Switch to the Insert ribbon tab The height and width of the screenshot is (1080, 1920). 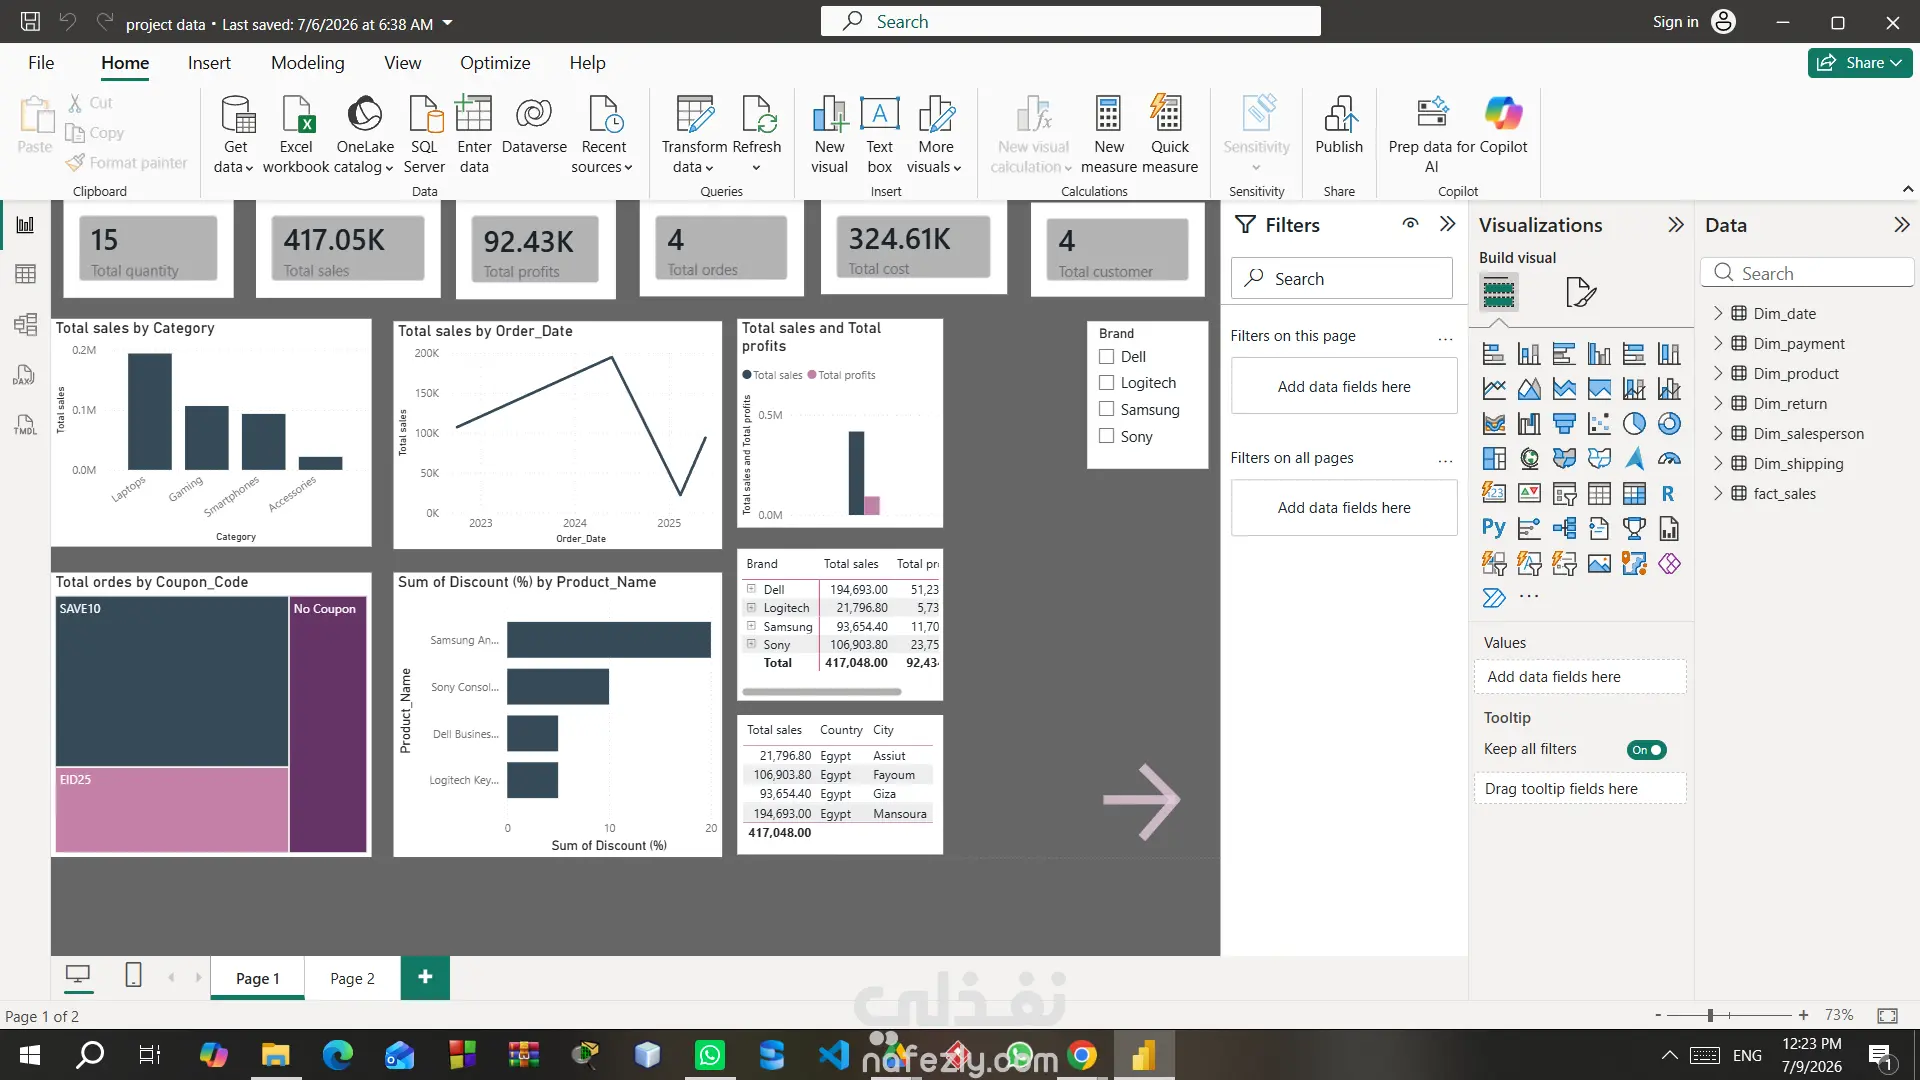pos(209,63)
